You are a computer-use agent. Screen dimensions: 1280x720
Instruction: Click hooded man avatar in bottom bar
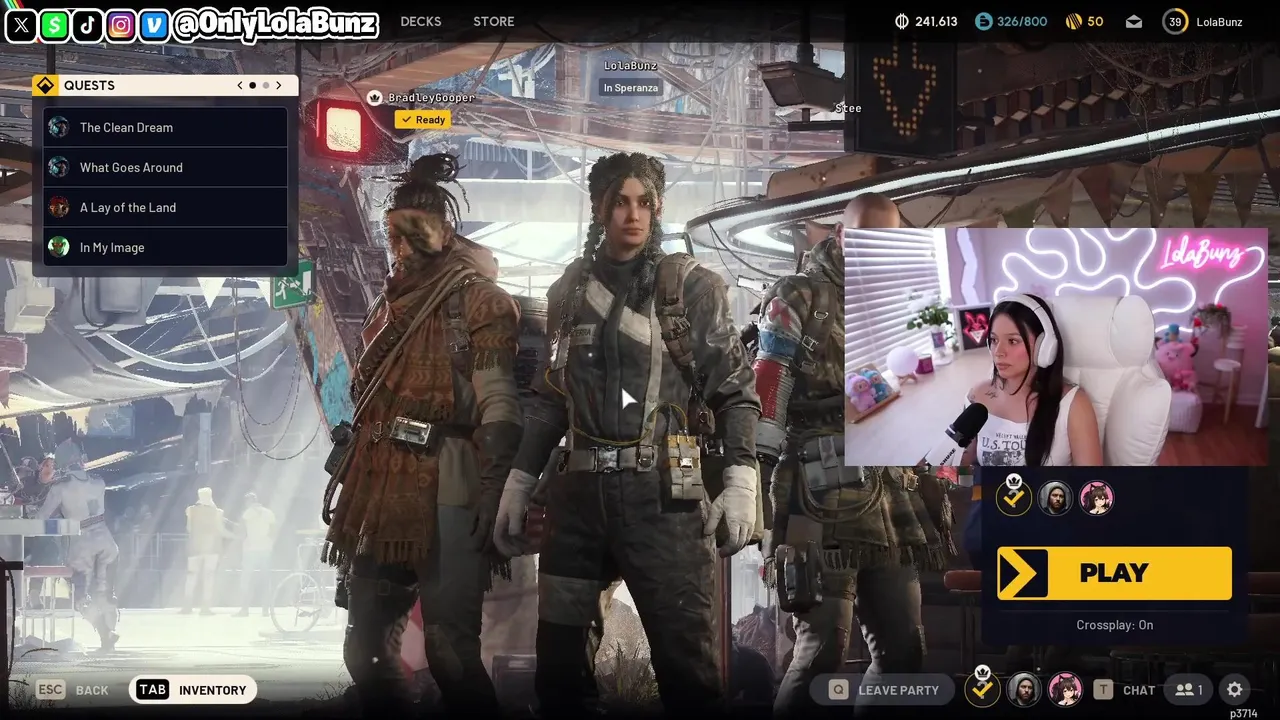click(1024, 689)
